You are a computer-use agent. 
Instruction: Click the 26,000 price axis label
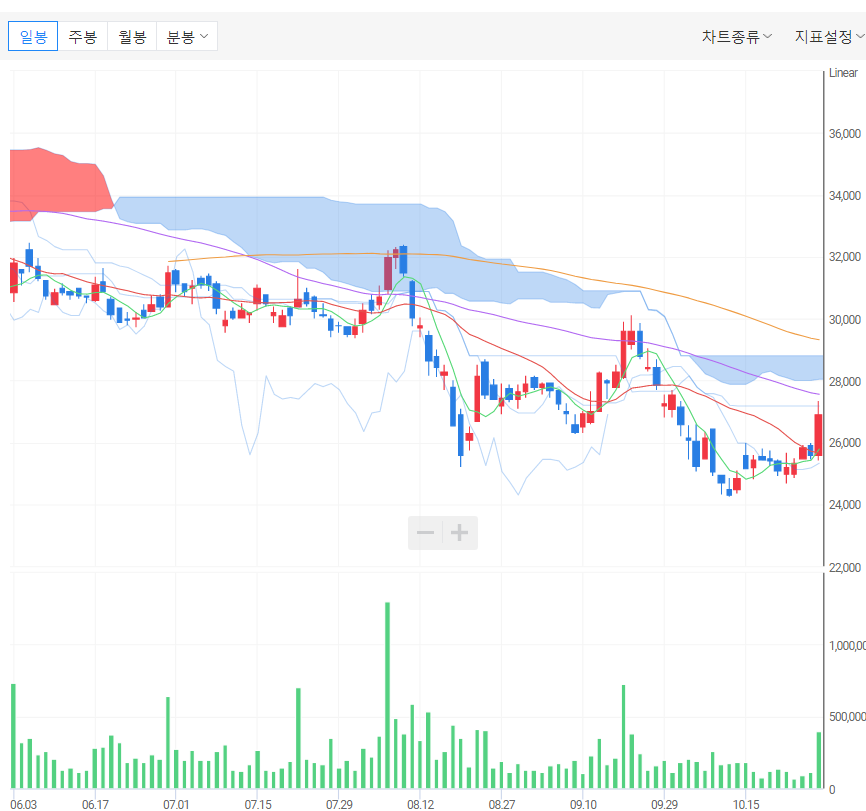tap(844, 443)
